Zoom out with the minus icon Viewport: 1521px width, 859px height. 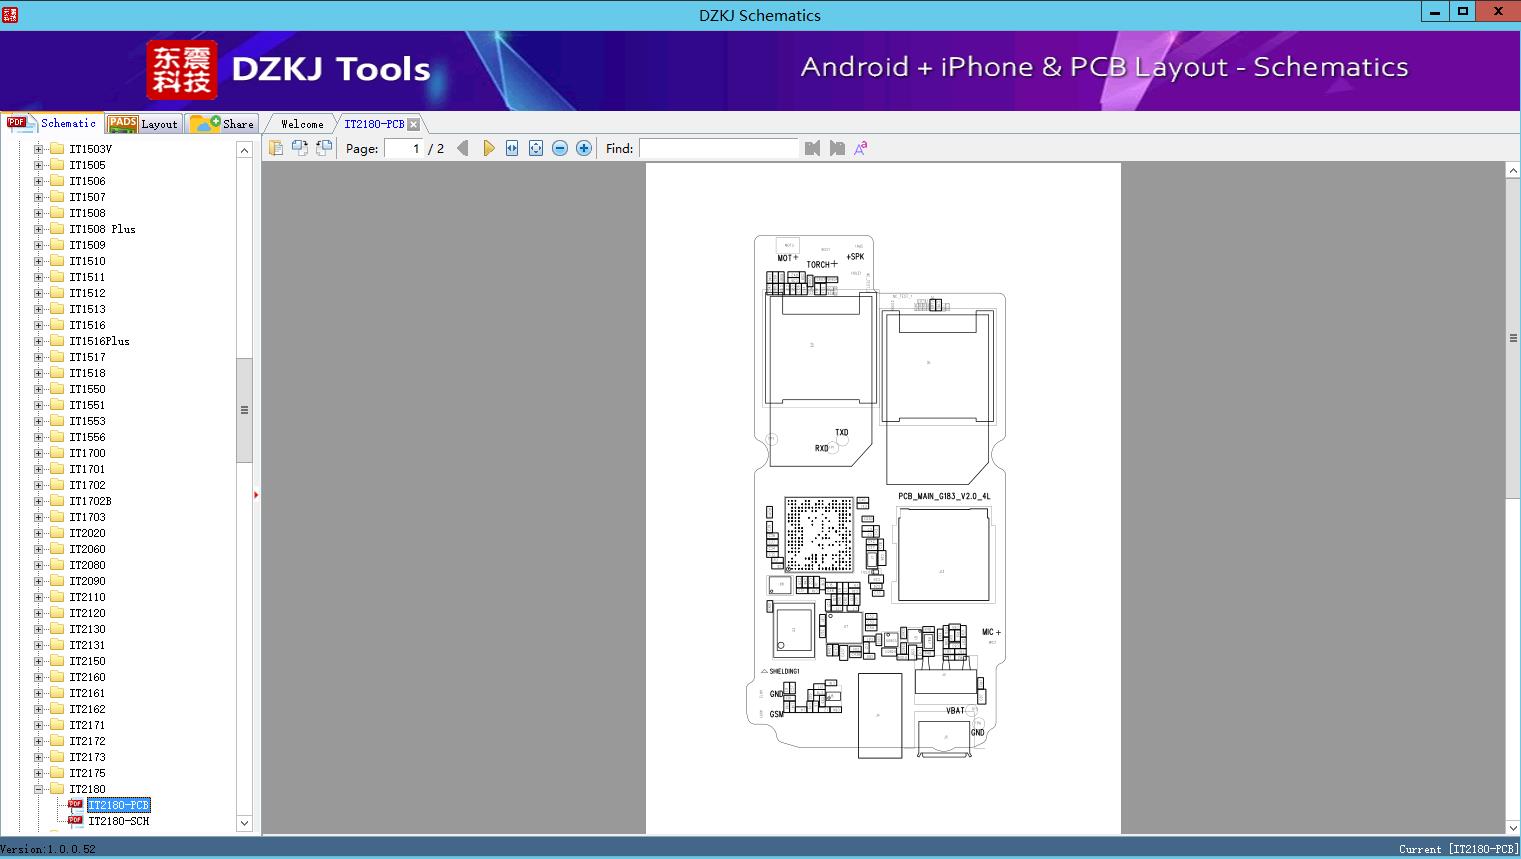(560, 148)
